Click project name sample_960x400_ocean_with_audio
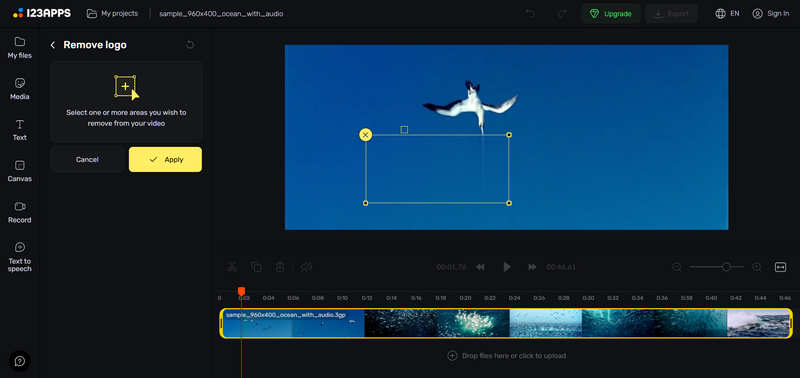The width and height of the screenshot is (800, 378). (x=221, y=14)
